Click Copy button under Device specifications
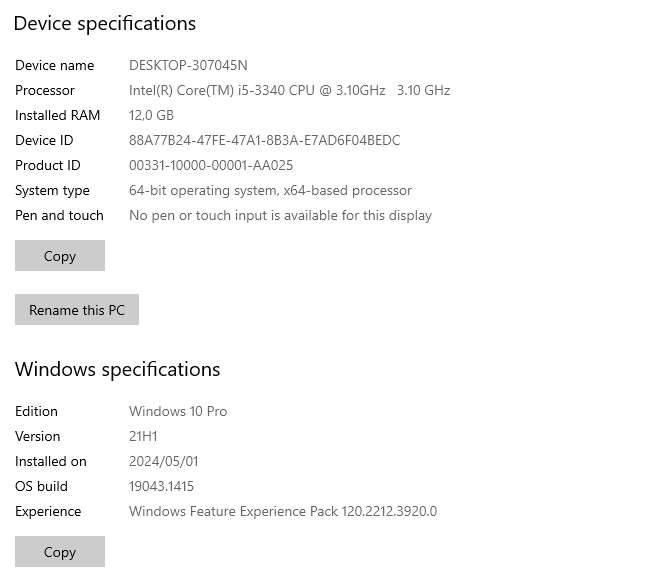The width and height of the screenshot is (646, 585). (60, 256)
